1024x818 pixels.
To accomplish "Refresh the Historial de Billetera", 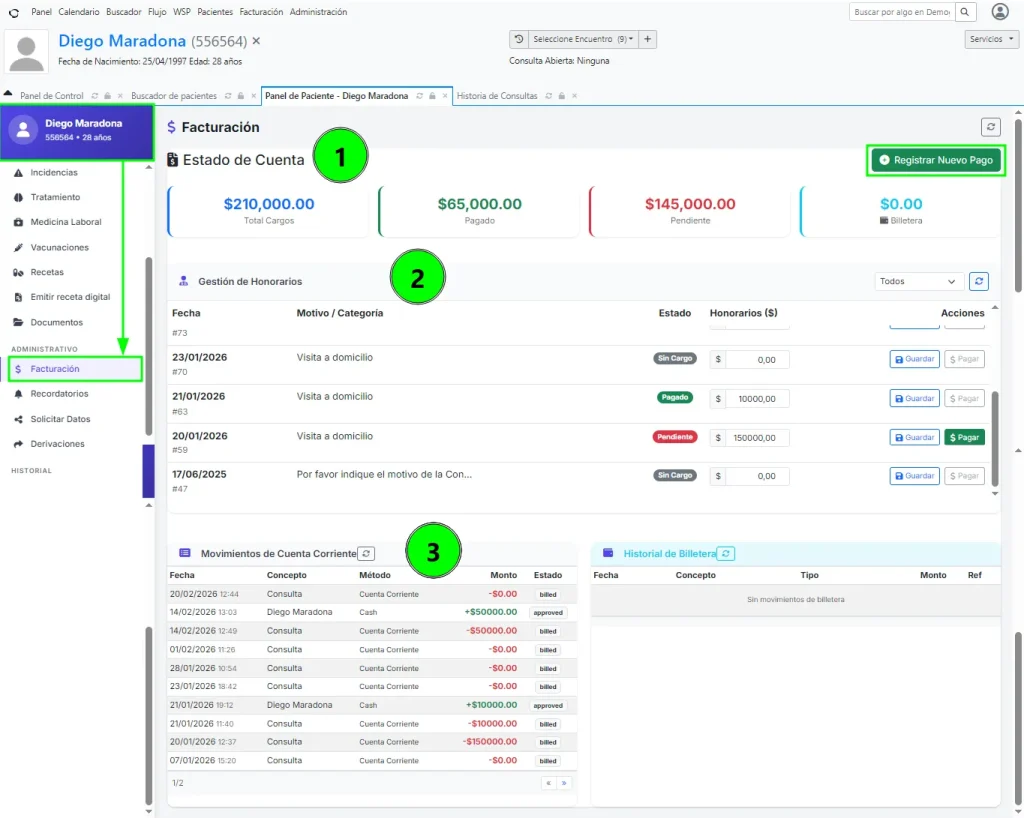I will (726, 554).
